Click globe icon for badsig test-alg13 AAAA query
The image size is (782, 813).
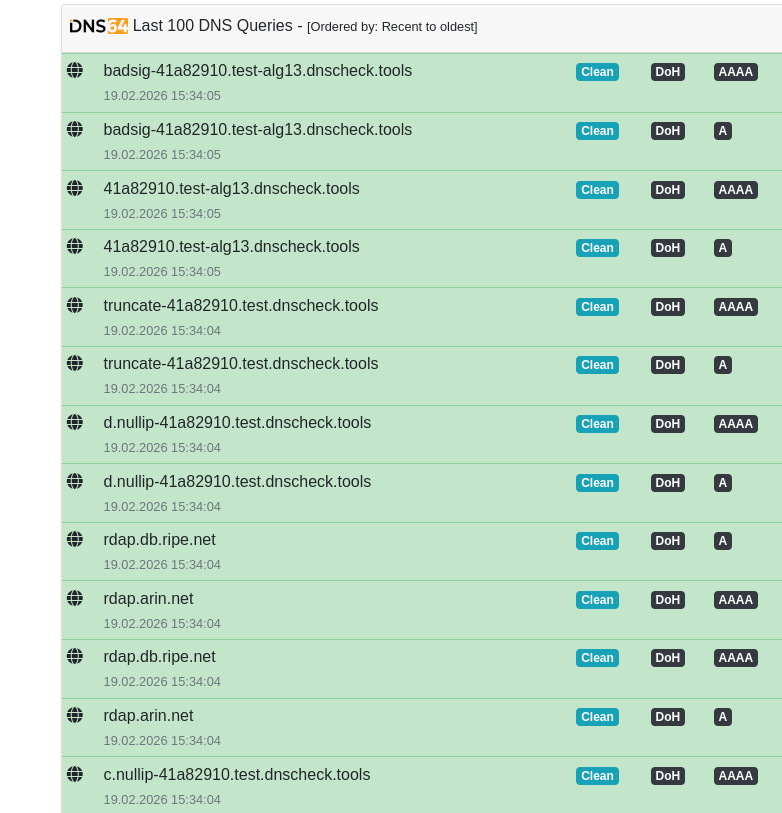[x=75, y=70]
